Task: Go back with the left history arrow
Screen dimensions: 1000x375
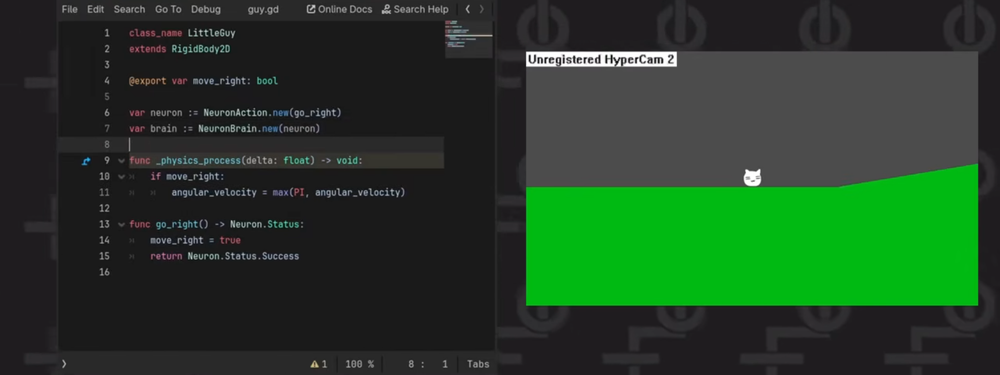Action: pyautogui.click(x=467, y=10)
